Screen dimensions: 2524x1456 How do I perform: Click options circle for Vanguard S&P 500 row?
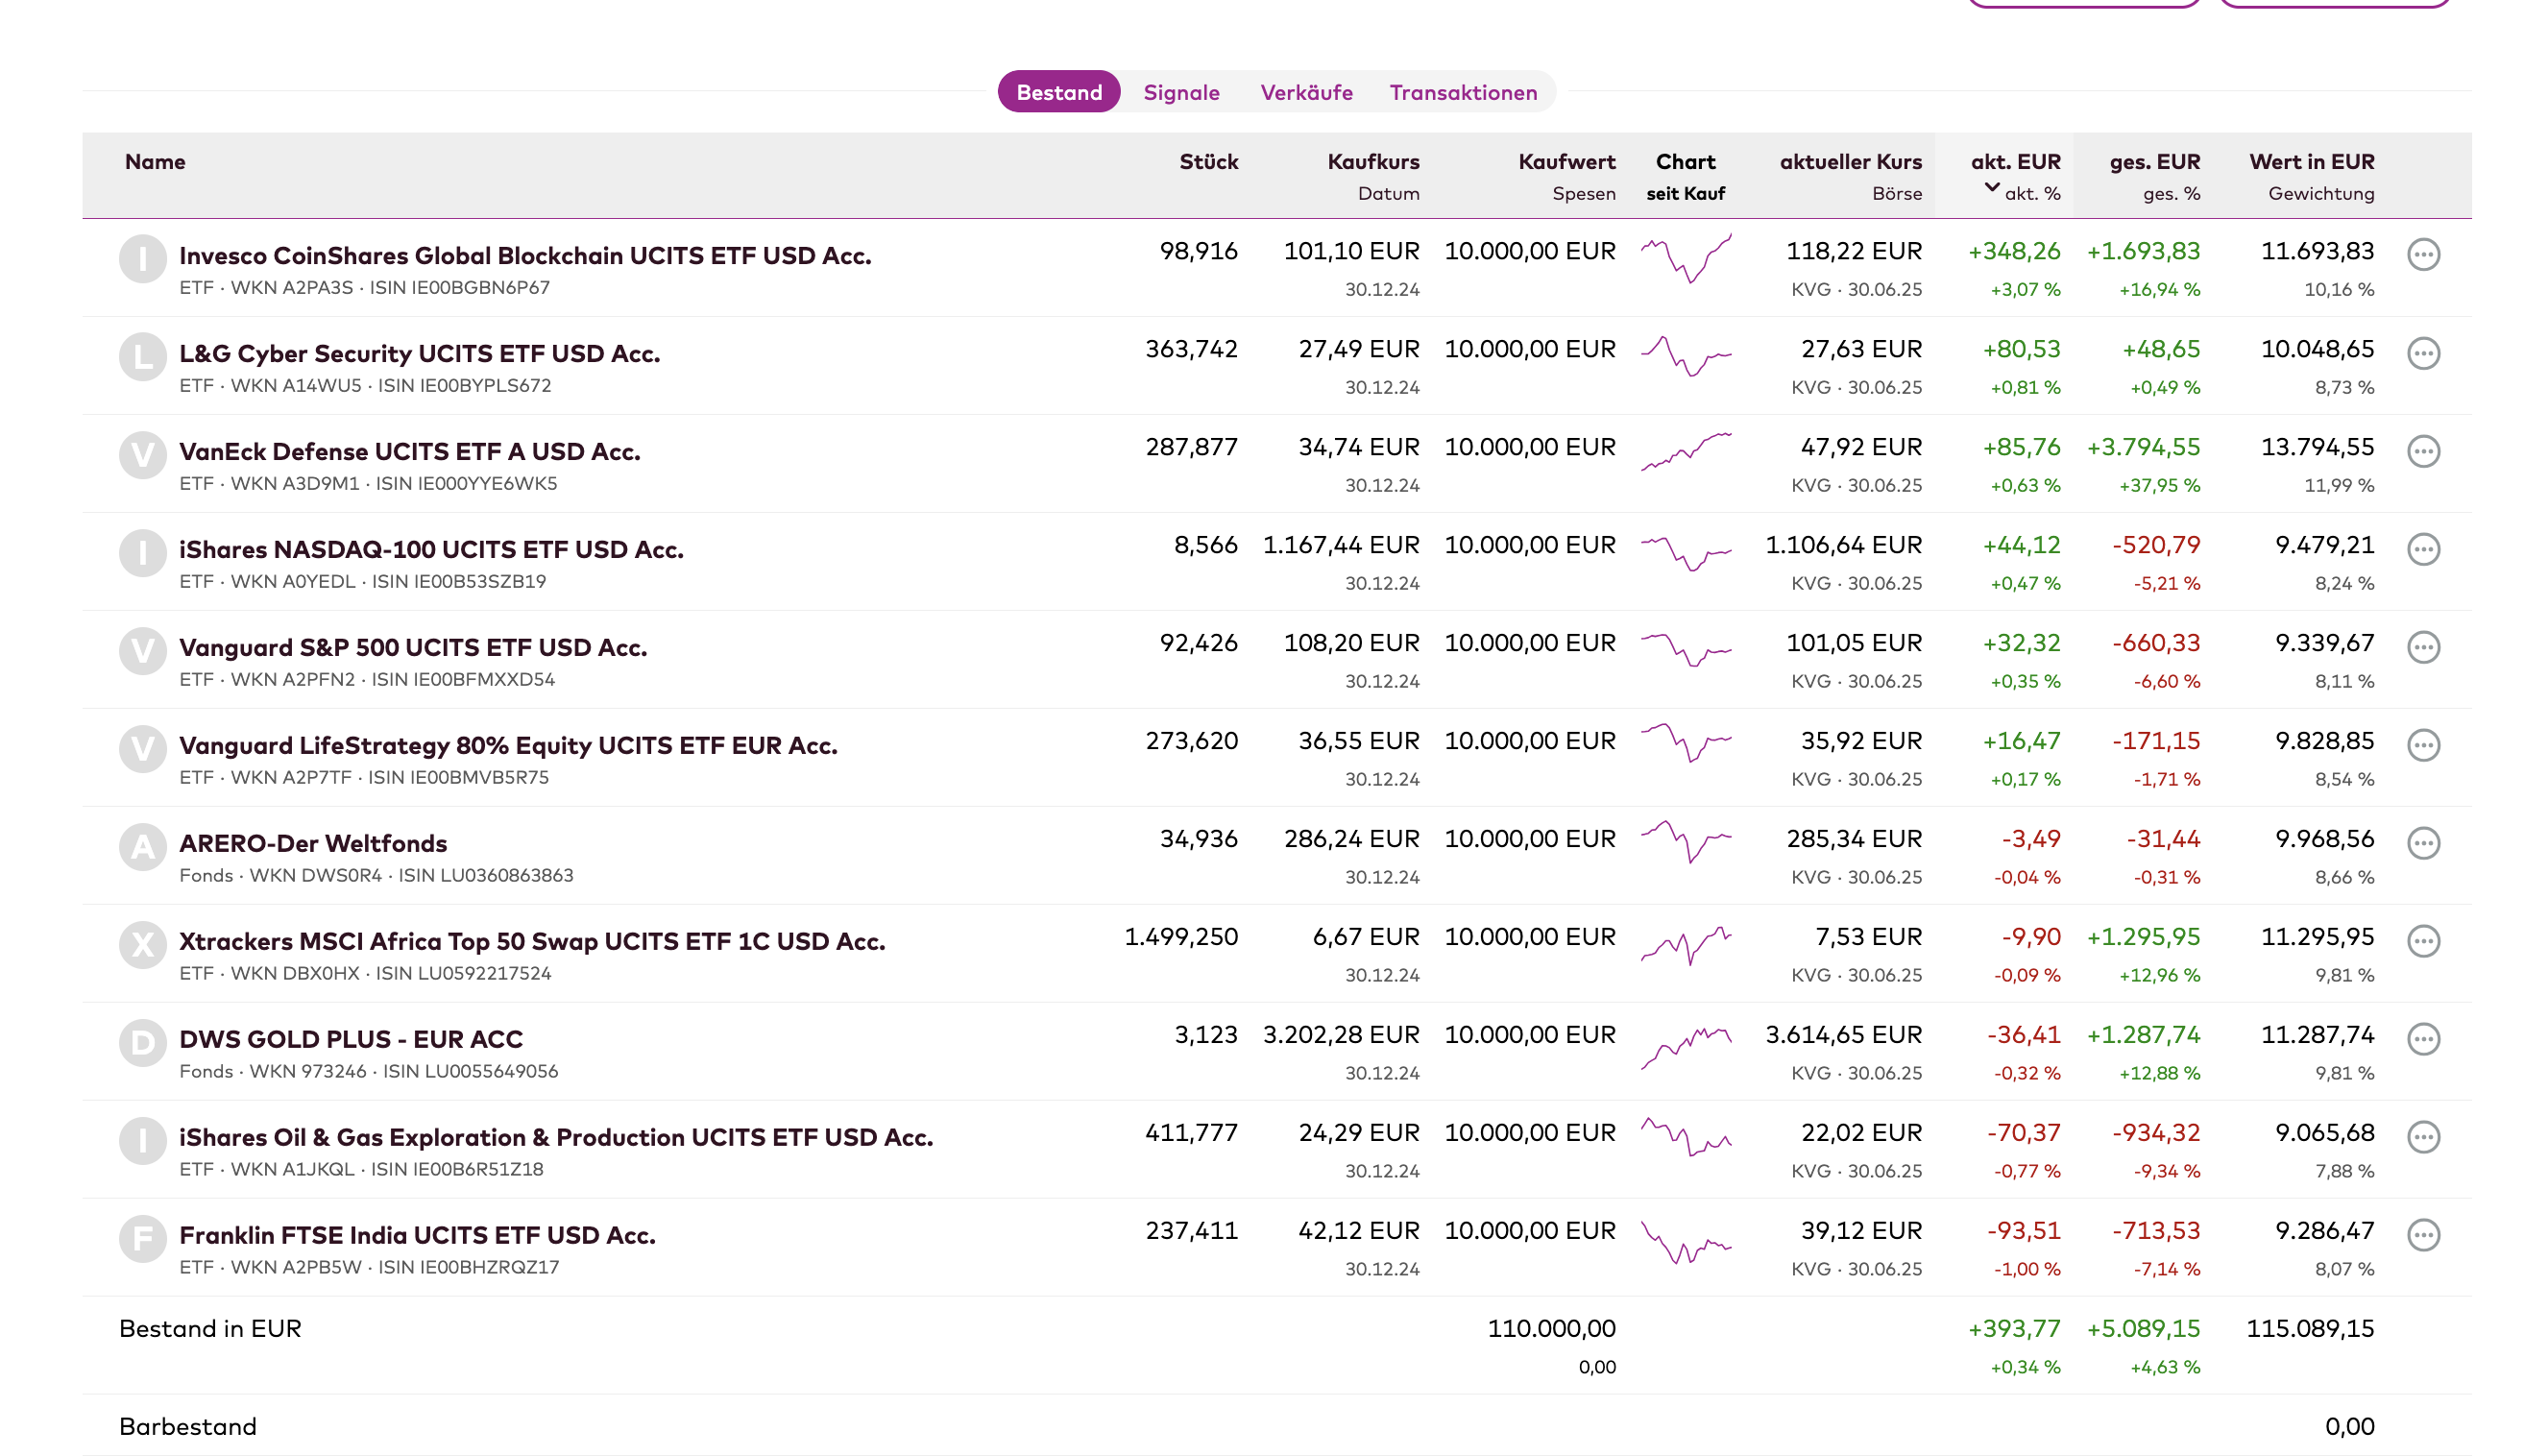[2422, 647]
